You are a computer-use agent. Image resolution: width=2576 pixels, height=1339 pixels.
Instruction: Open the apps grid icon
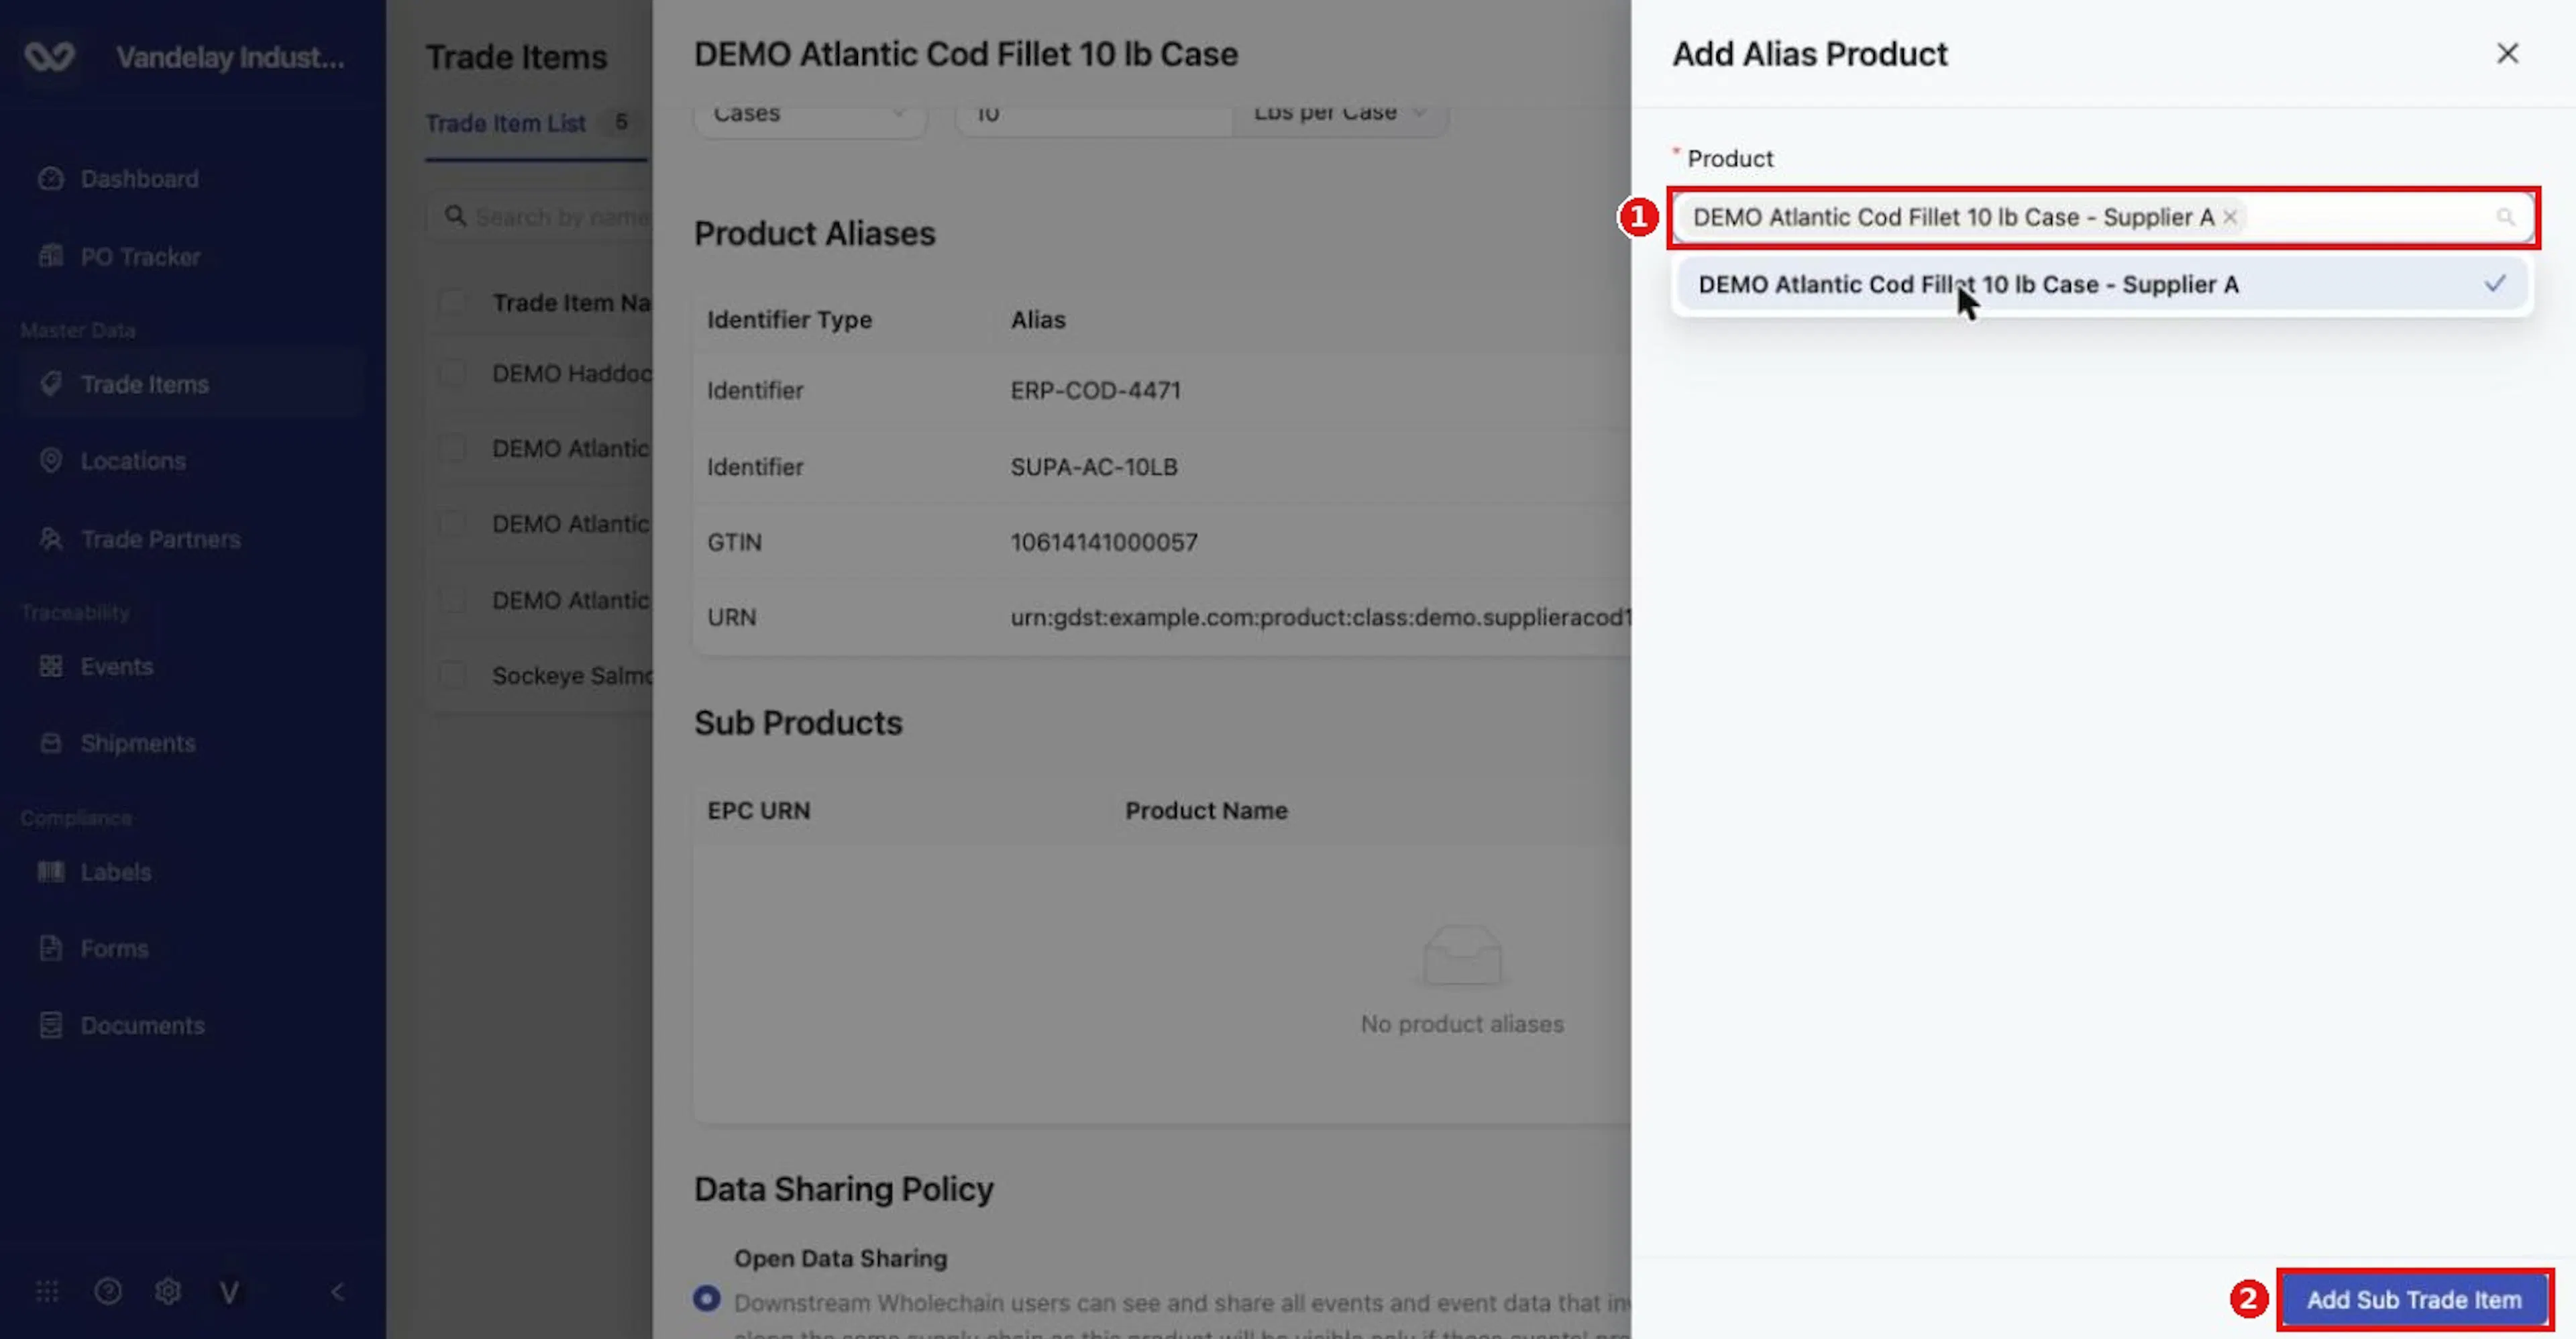point(47,1292)
